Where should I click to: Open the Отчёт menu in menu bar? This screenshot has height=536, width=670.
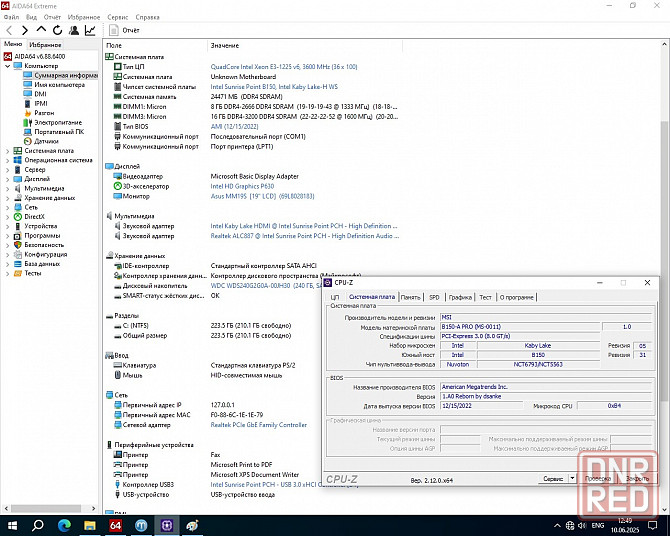(52, 17)
